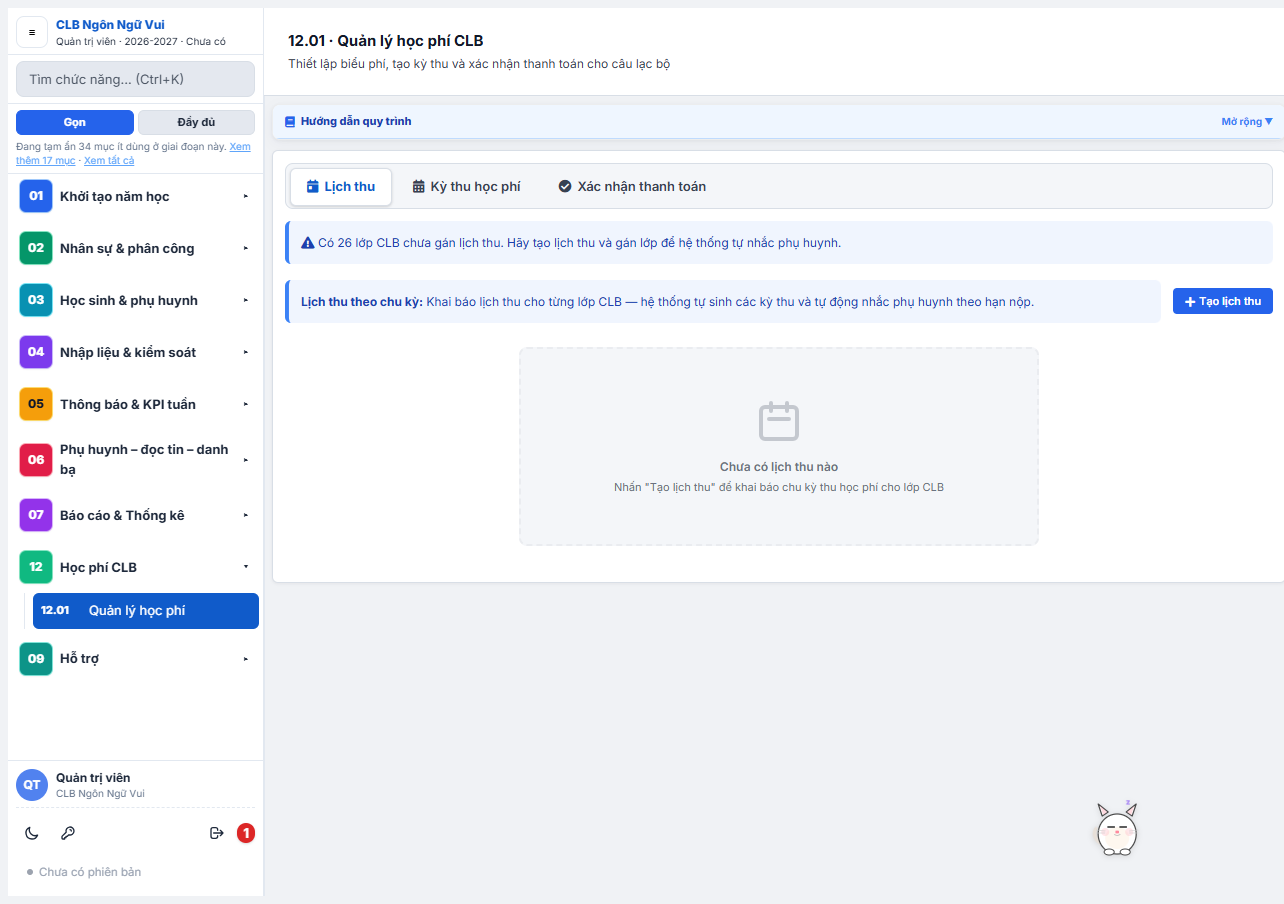
Task: Expand the Nhân sự & phân công section
Action: coord(134,248)
